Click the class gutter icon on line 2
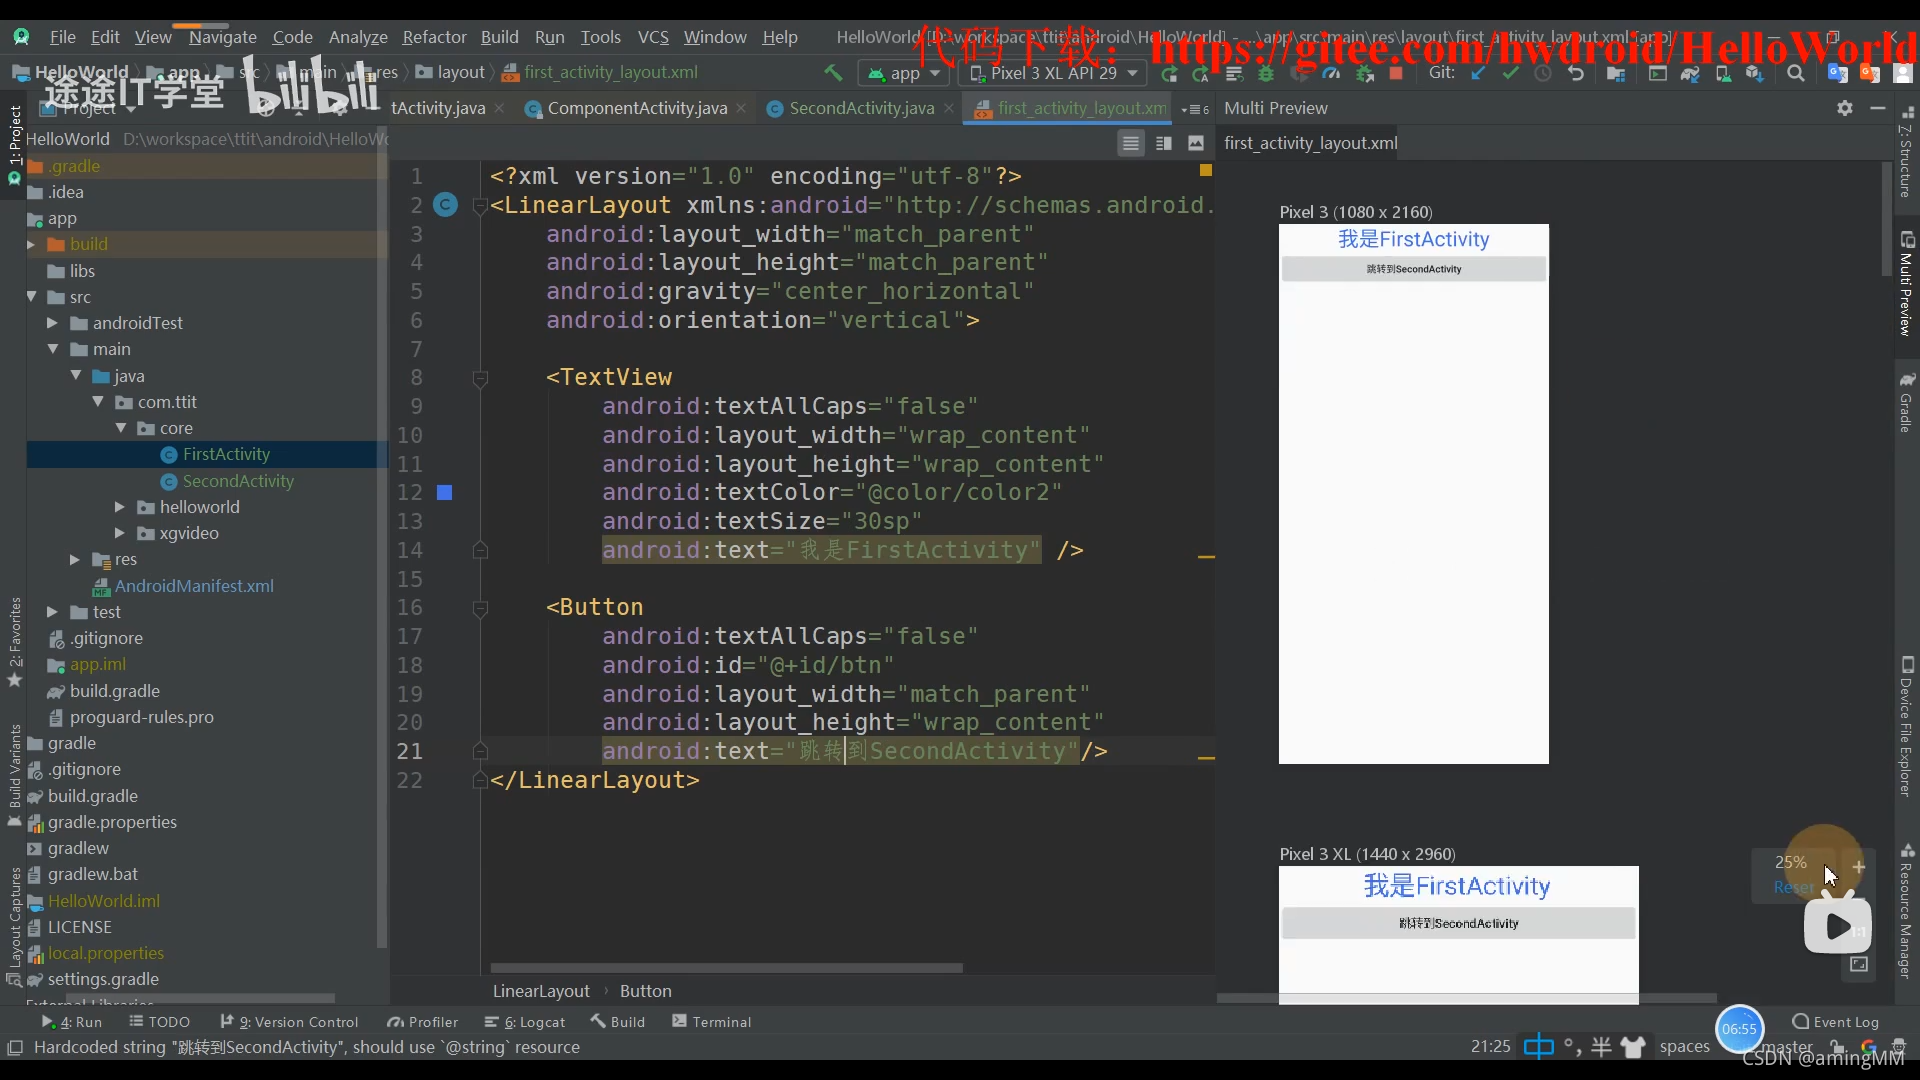Screen dimensions: 1920x1080 coord(445,205)
